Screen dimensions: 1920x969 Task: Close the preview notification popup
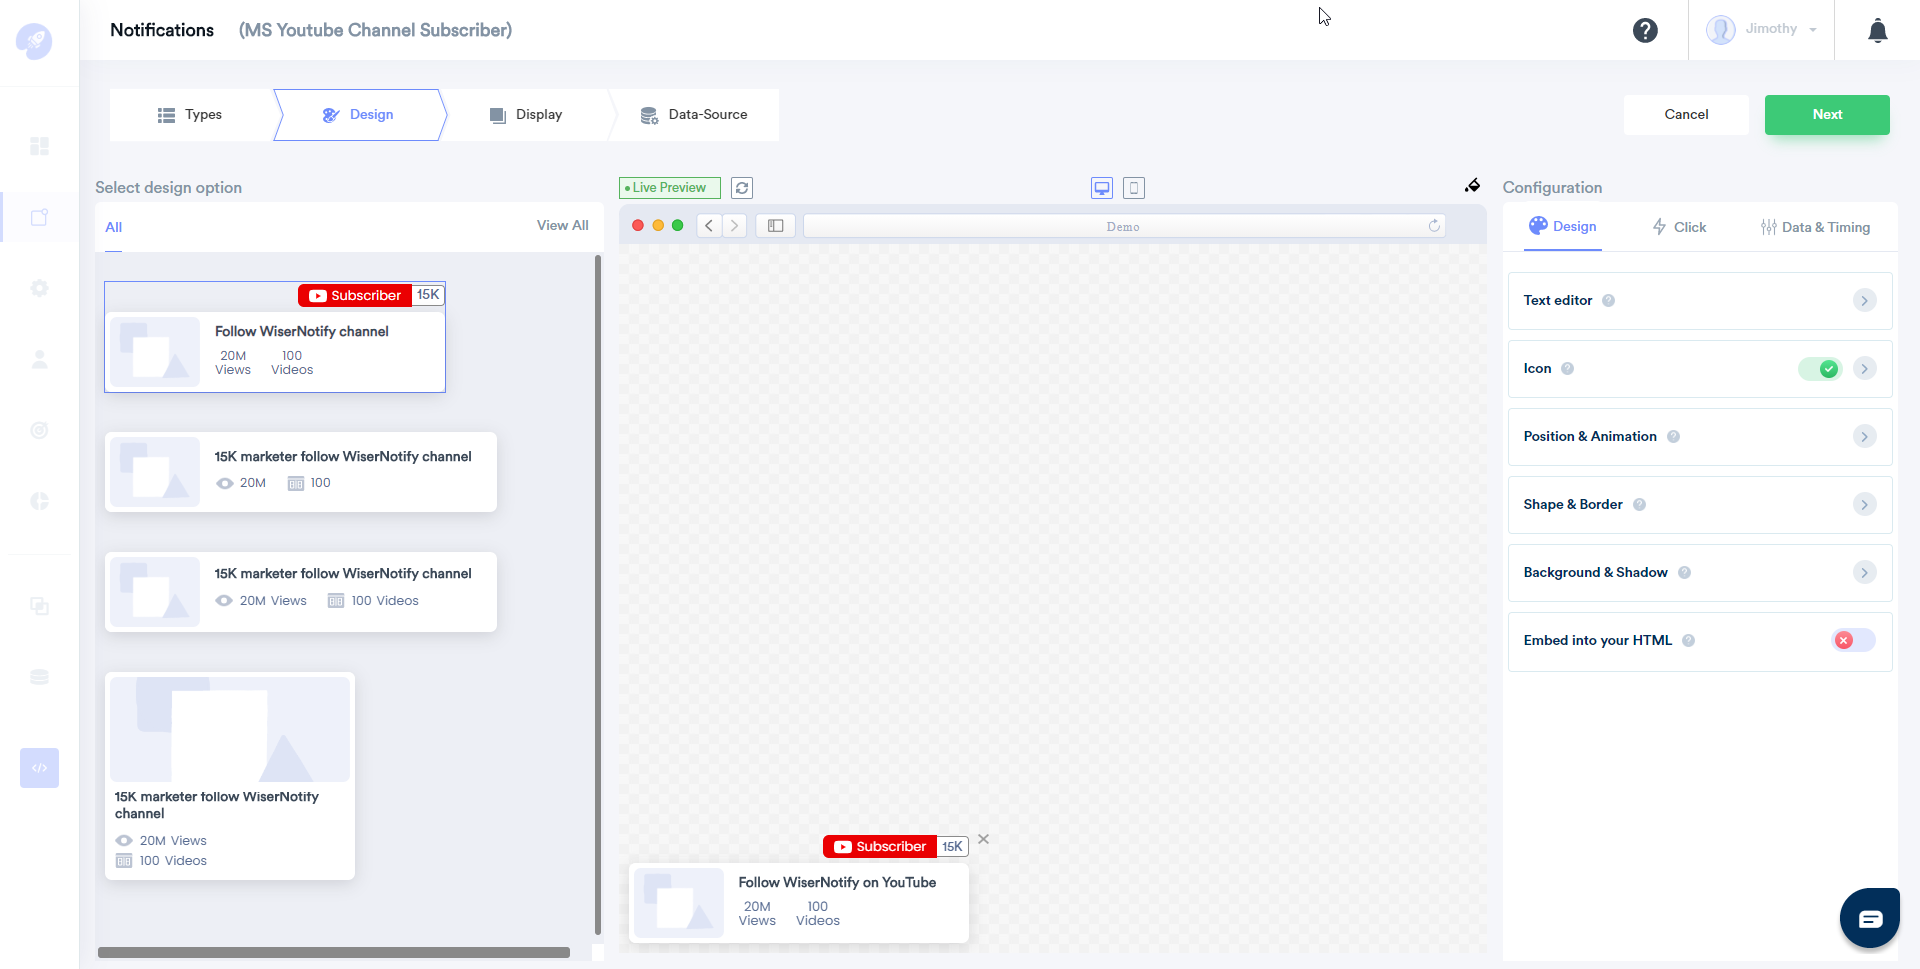tap(984, 839)
